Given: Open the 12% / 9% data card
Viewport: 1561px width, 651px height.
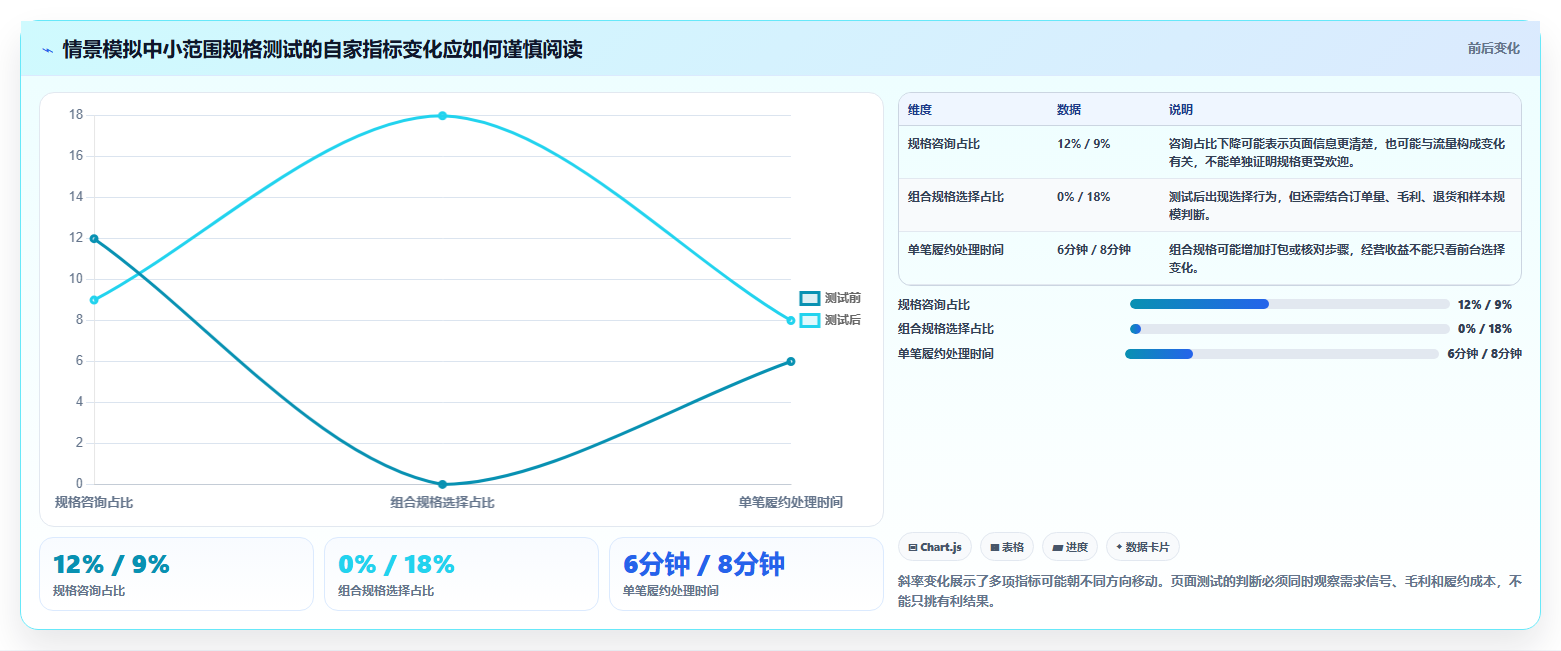Looking at the screenshot, I should [x=176, y=574].
